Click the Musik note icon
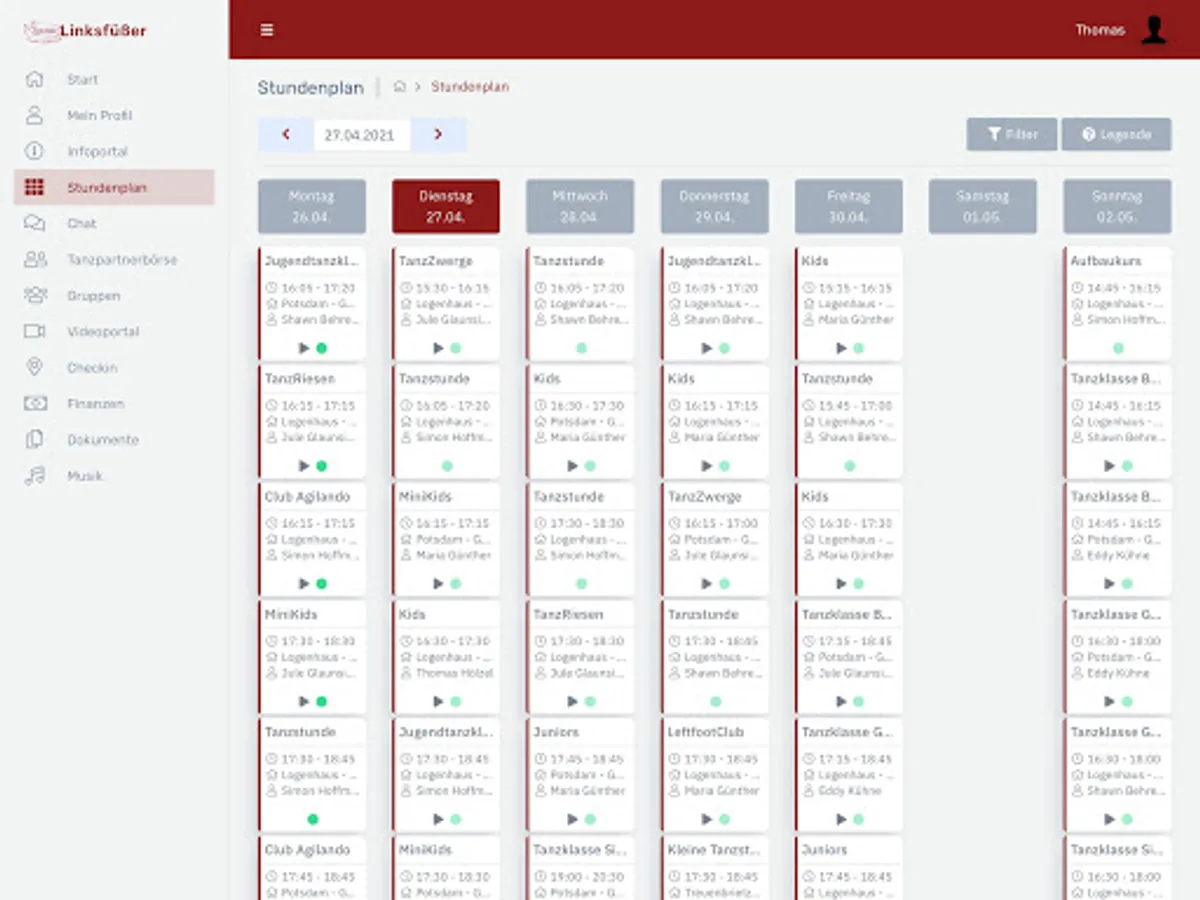 (35, 476)
